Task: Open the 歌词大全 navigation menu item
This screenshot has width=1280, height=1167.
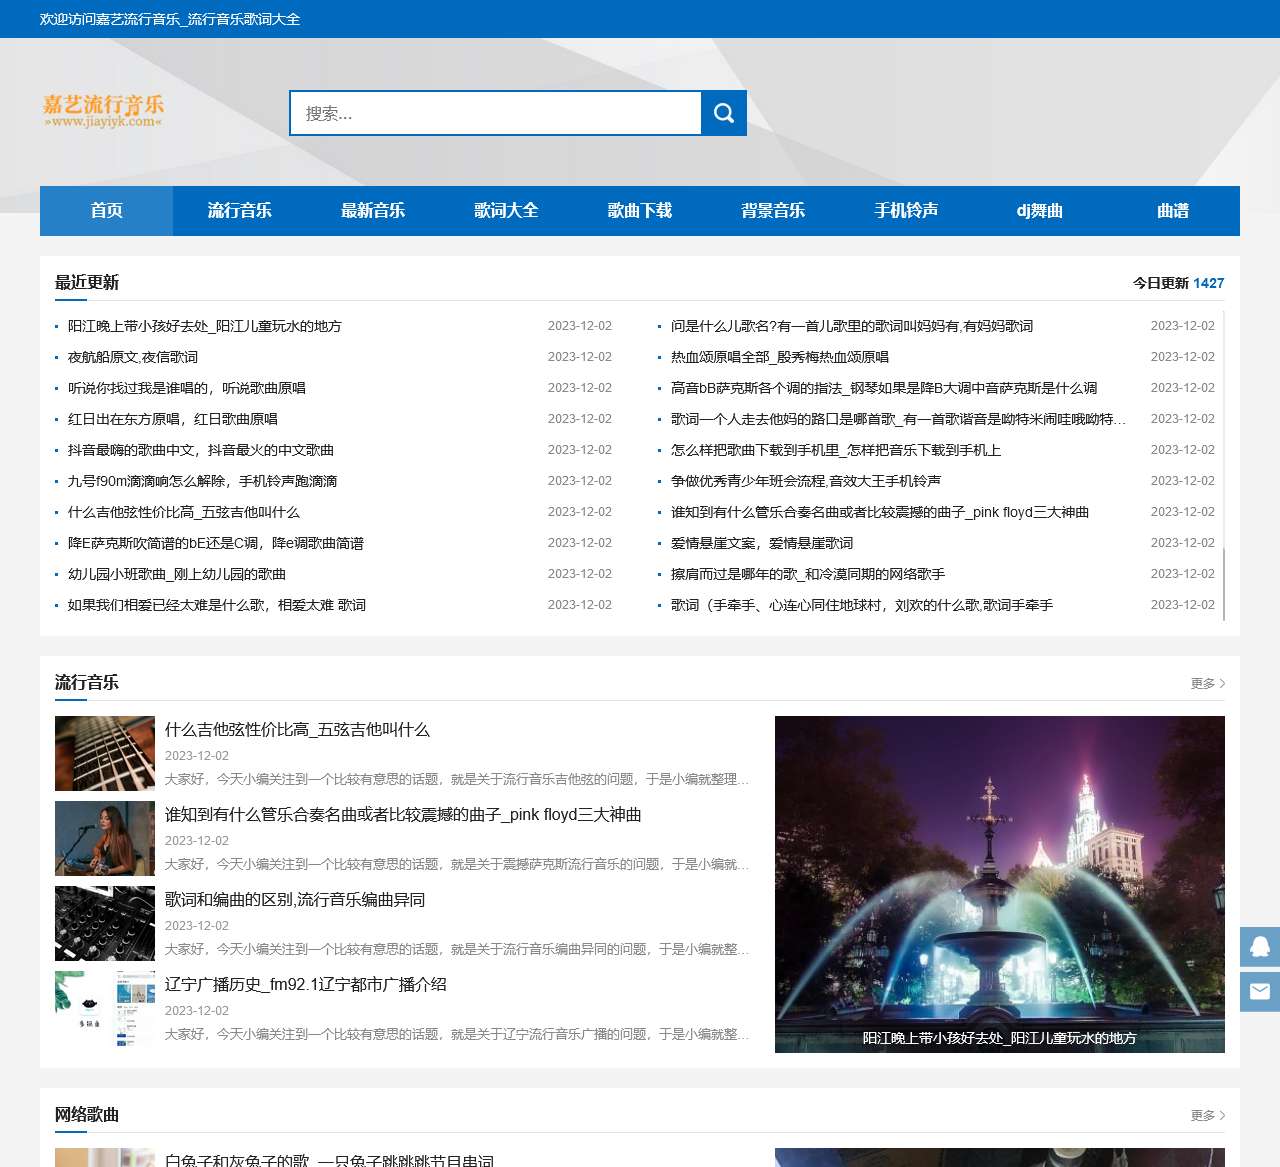Action: [506, 211]
